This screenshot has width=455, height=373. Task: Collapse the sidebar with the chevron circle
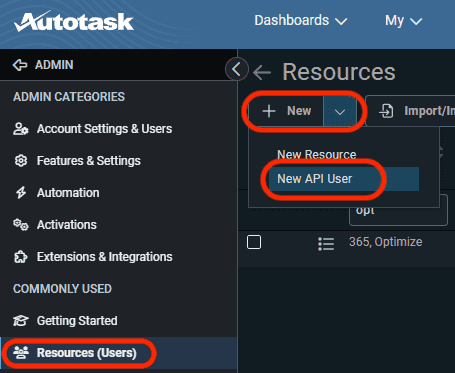point(237,69)
